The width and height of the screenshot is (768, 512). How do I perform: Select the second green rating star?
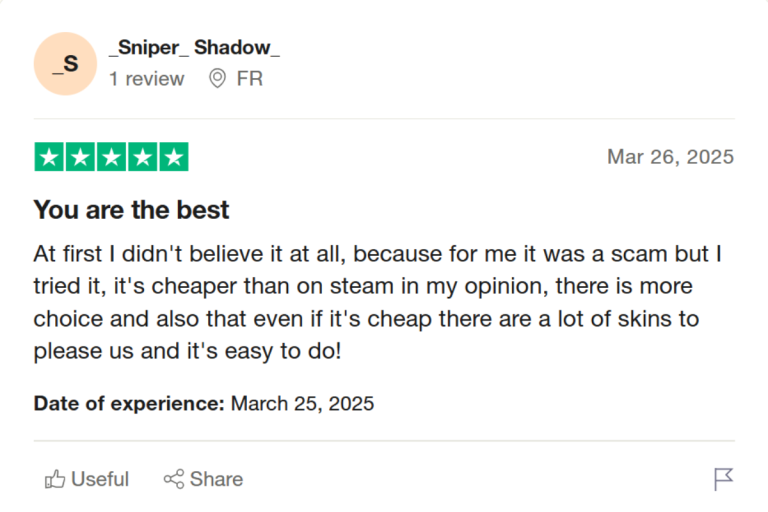[x=80, y=157]
